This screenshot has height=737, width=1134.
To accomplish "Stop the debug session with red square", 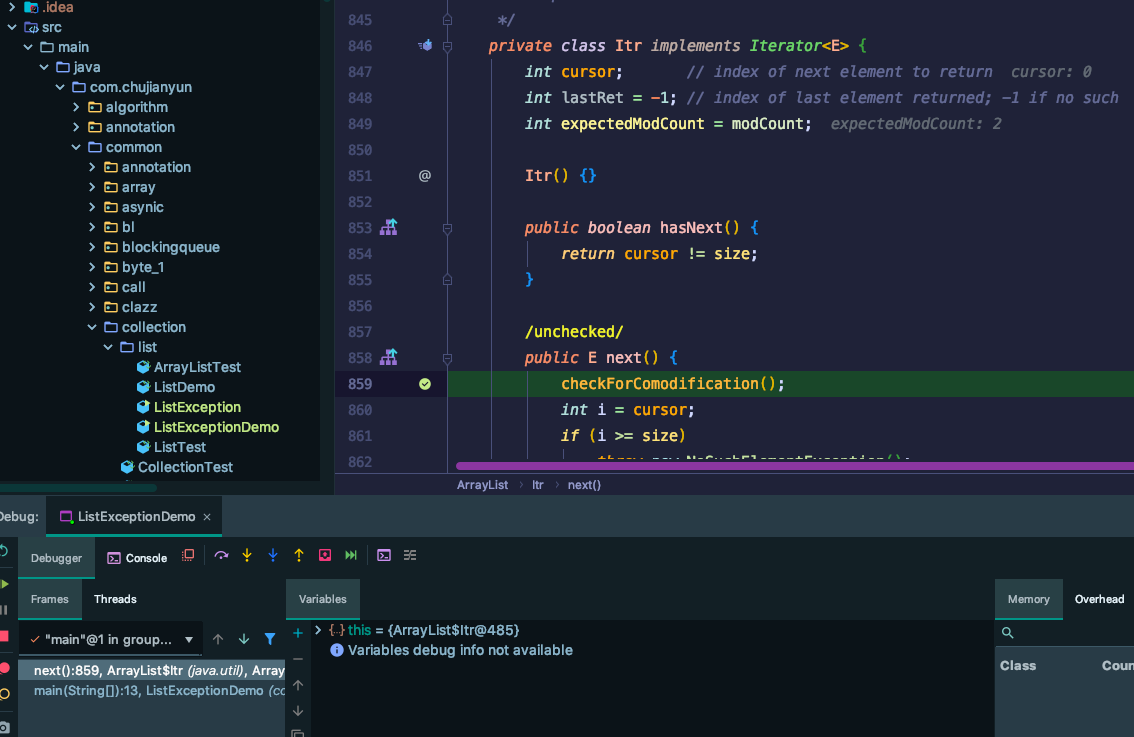I will click(x=4, y=636).
